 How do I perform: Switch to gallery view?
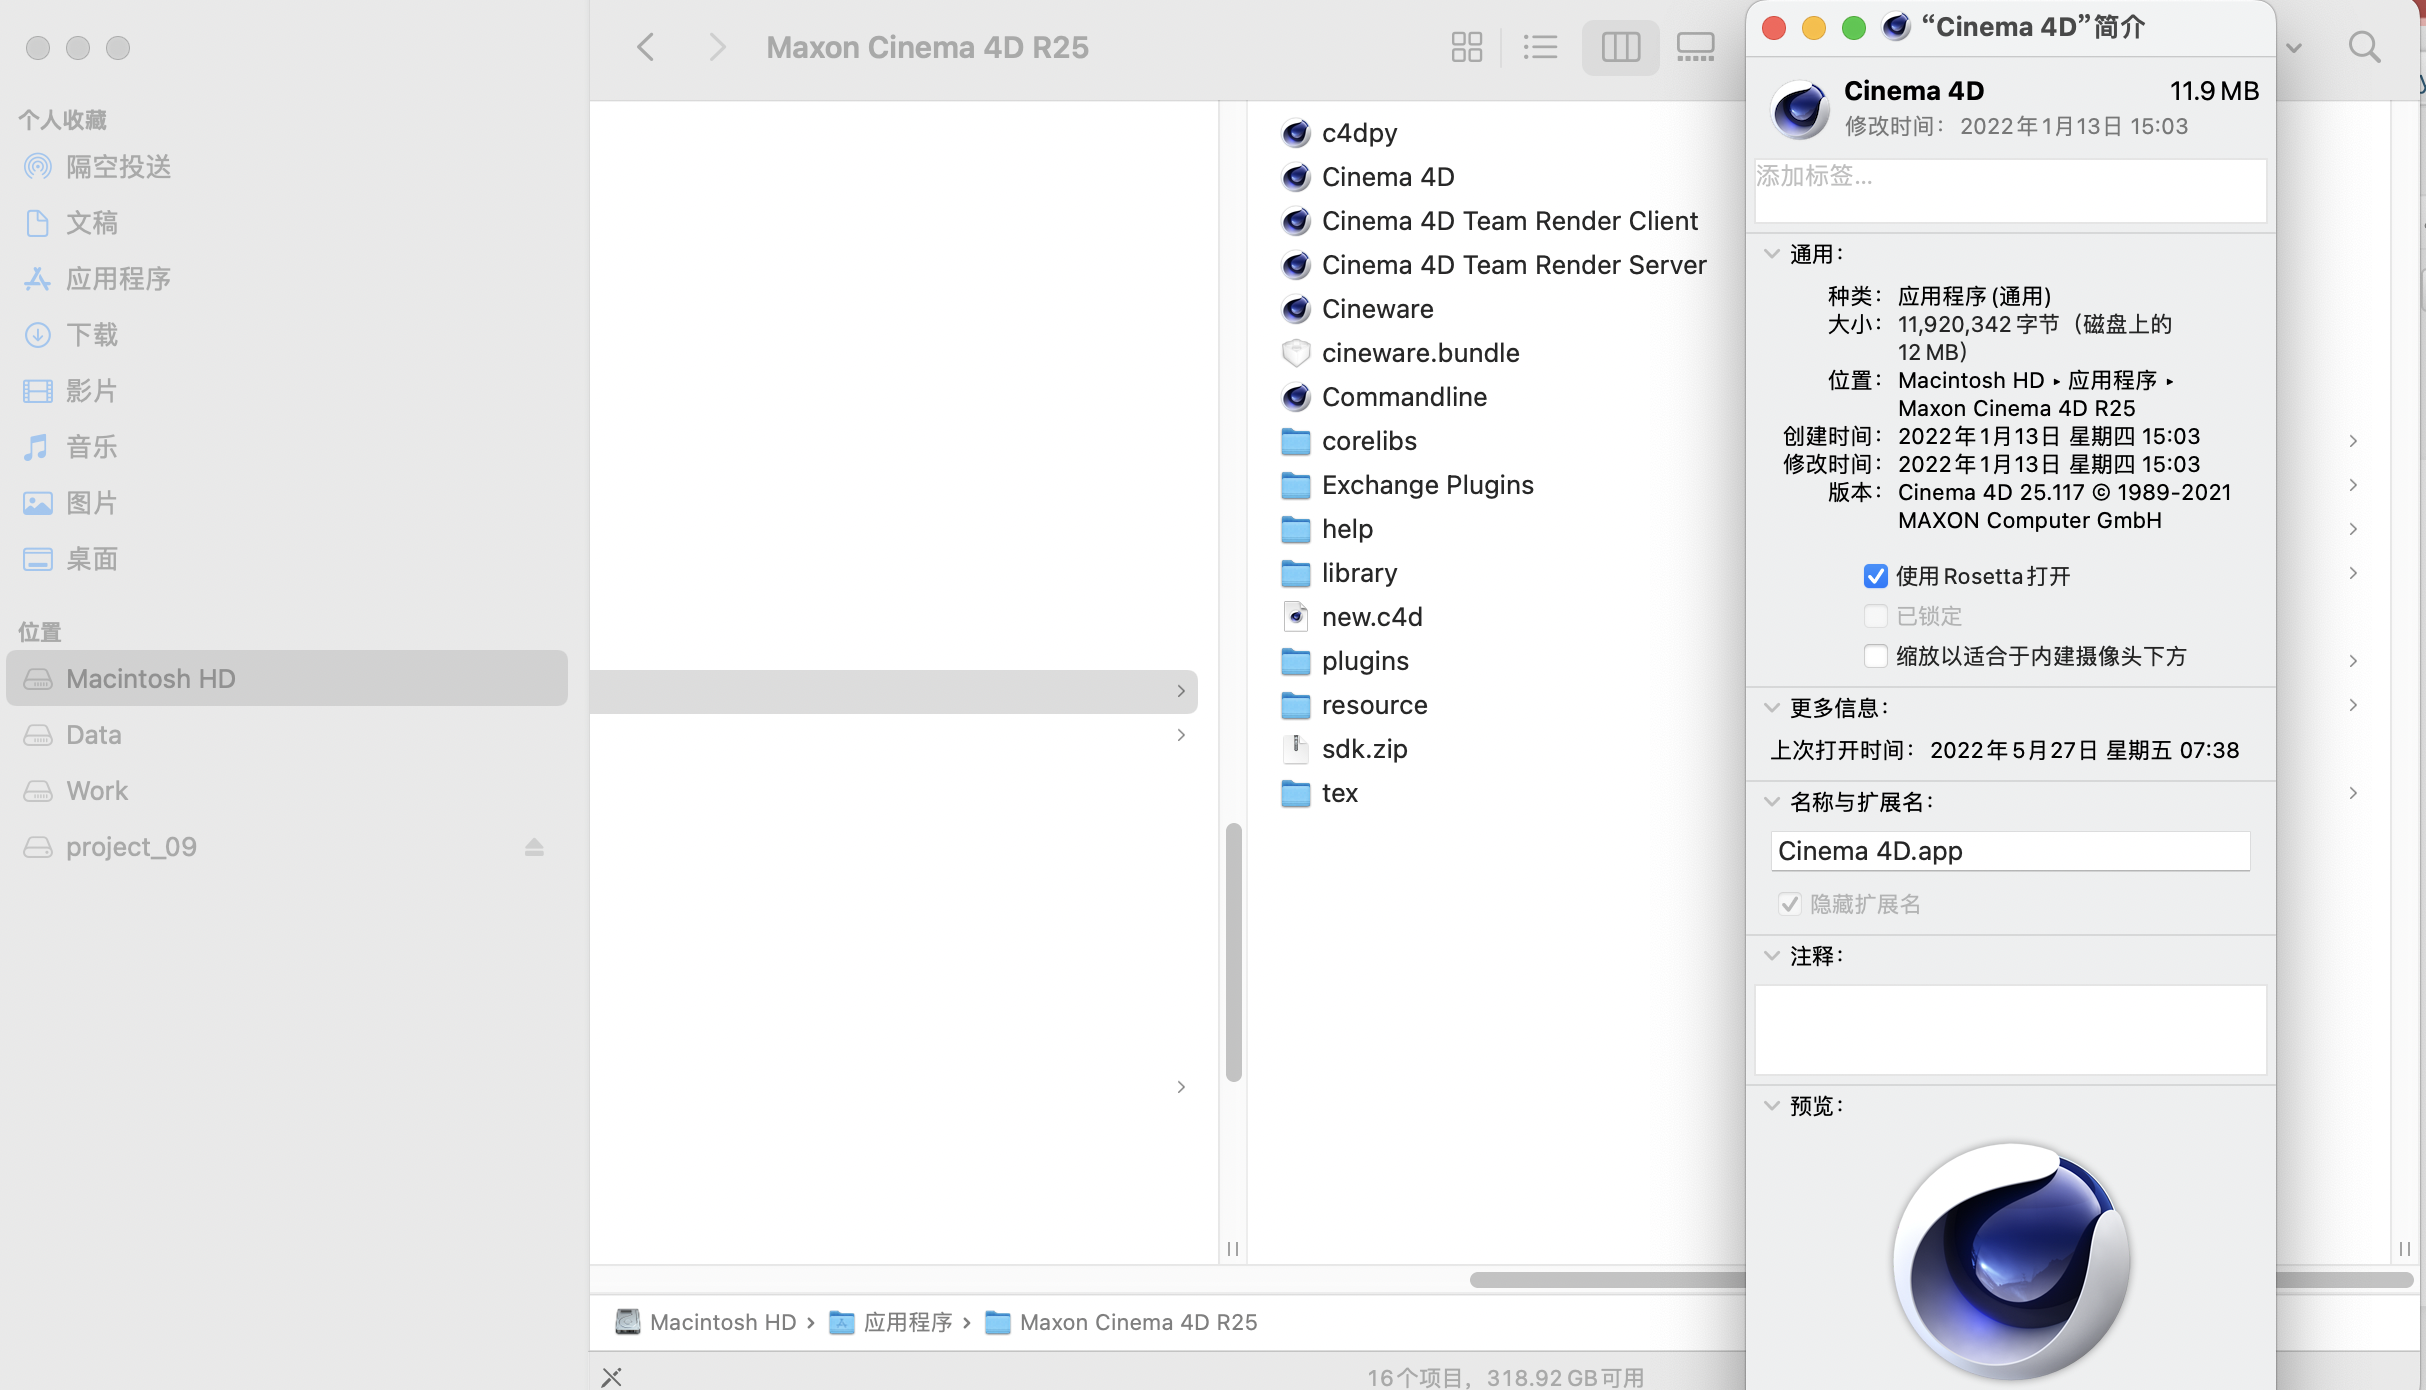point(1695,47)
